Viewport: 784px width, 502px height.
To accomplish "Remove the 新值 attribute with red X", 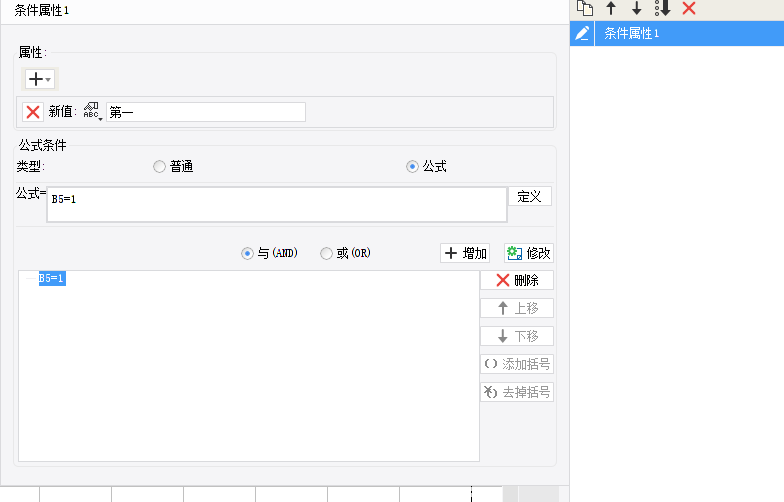I will click(x=33, y=112).
